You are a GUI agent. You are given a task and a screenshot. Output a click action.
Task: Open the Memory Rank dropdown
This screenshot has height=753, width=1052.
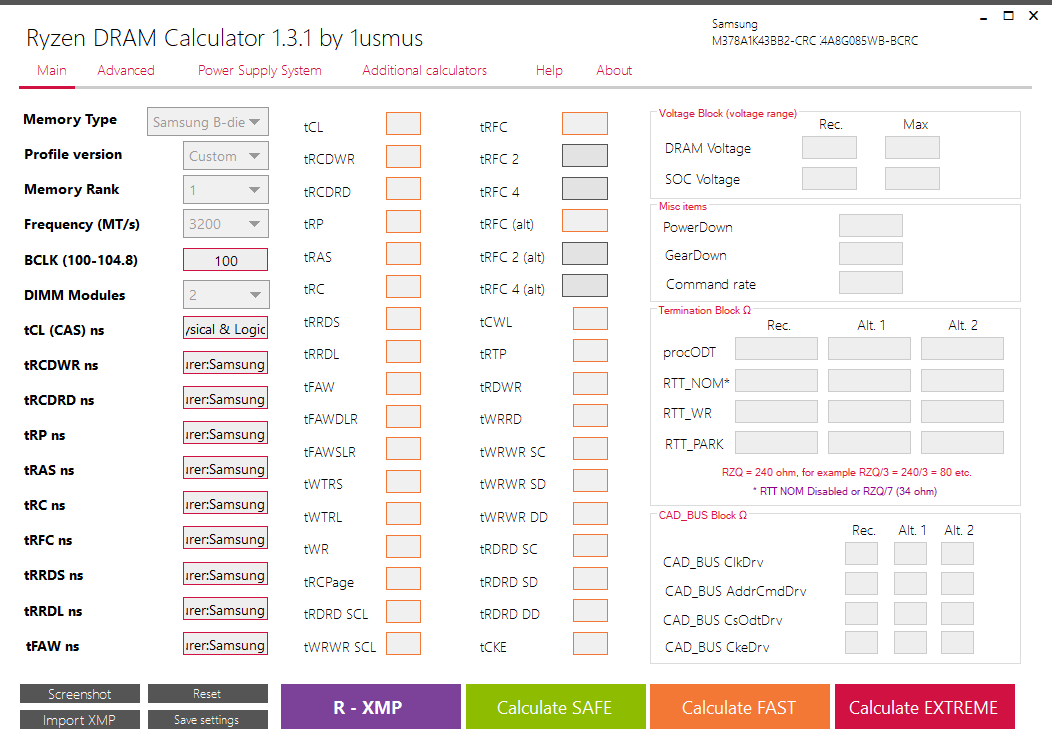[225, 190]
